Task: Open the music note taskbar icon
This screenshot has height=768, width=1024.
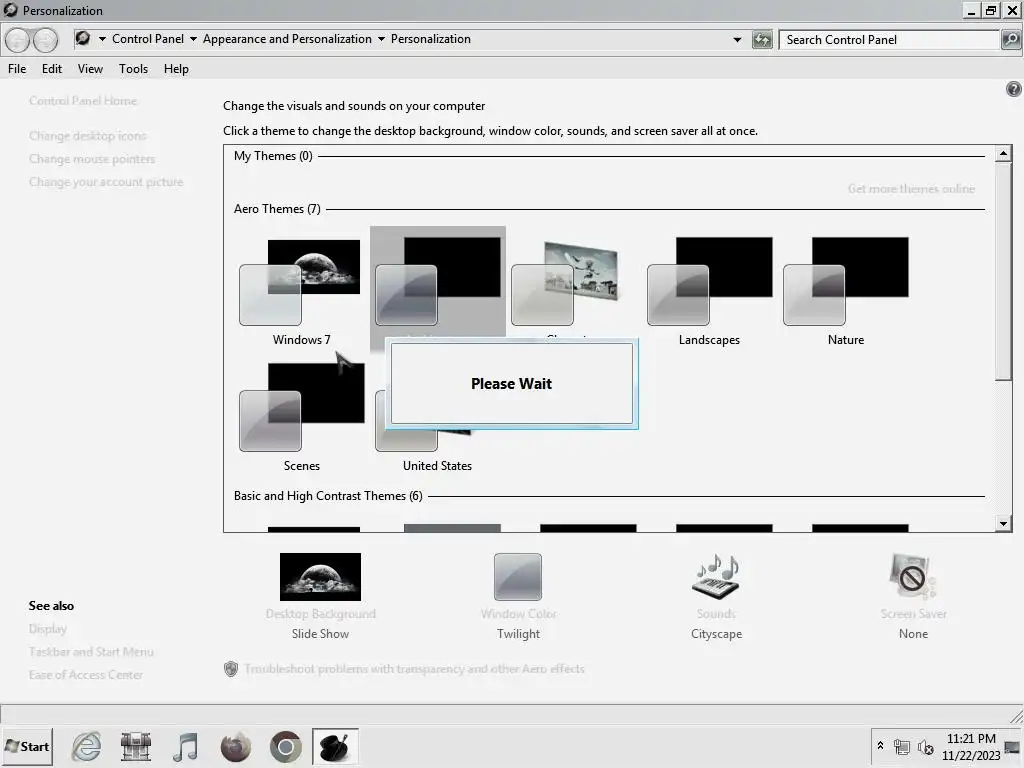Action: (x=185, y=746)
